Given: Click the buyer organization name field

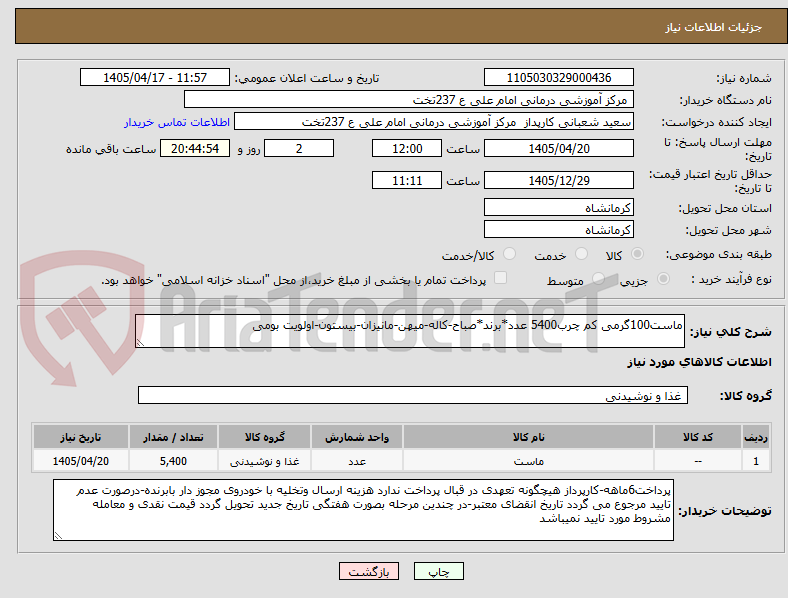Looking at the screenshot, I should coord(409,99).
